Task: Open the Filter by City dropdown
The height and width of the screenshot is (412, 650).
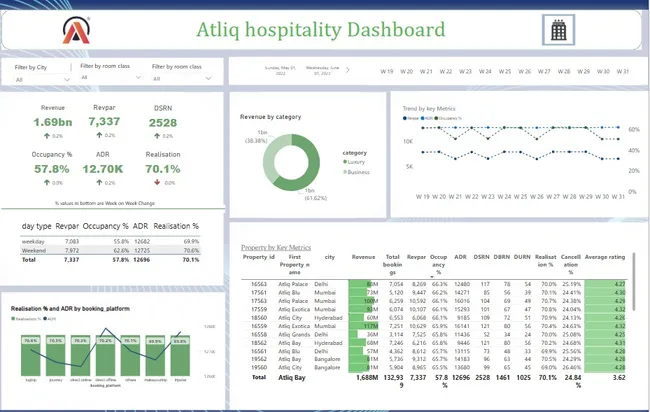Action: pyautogui.click(x=42, y=79)
